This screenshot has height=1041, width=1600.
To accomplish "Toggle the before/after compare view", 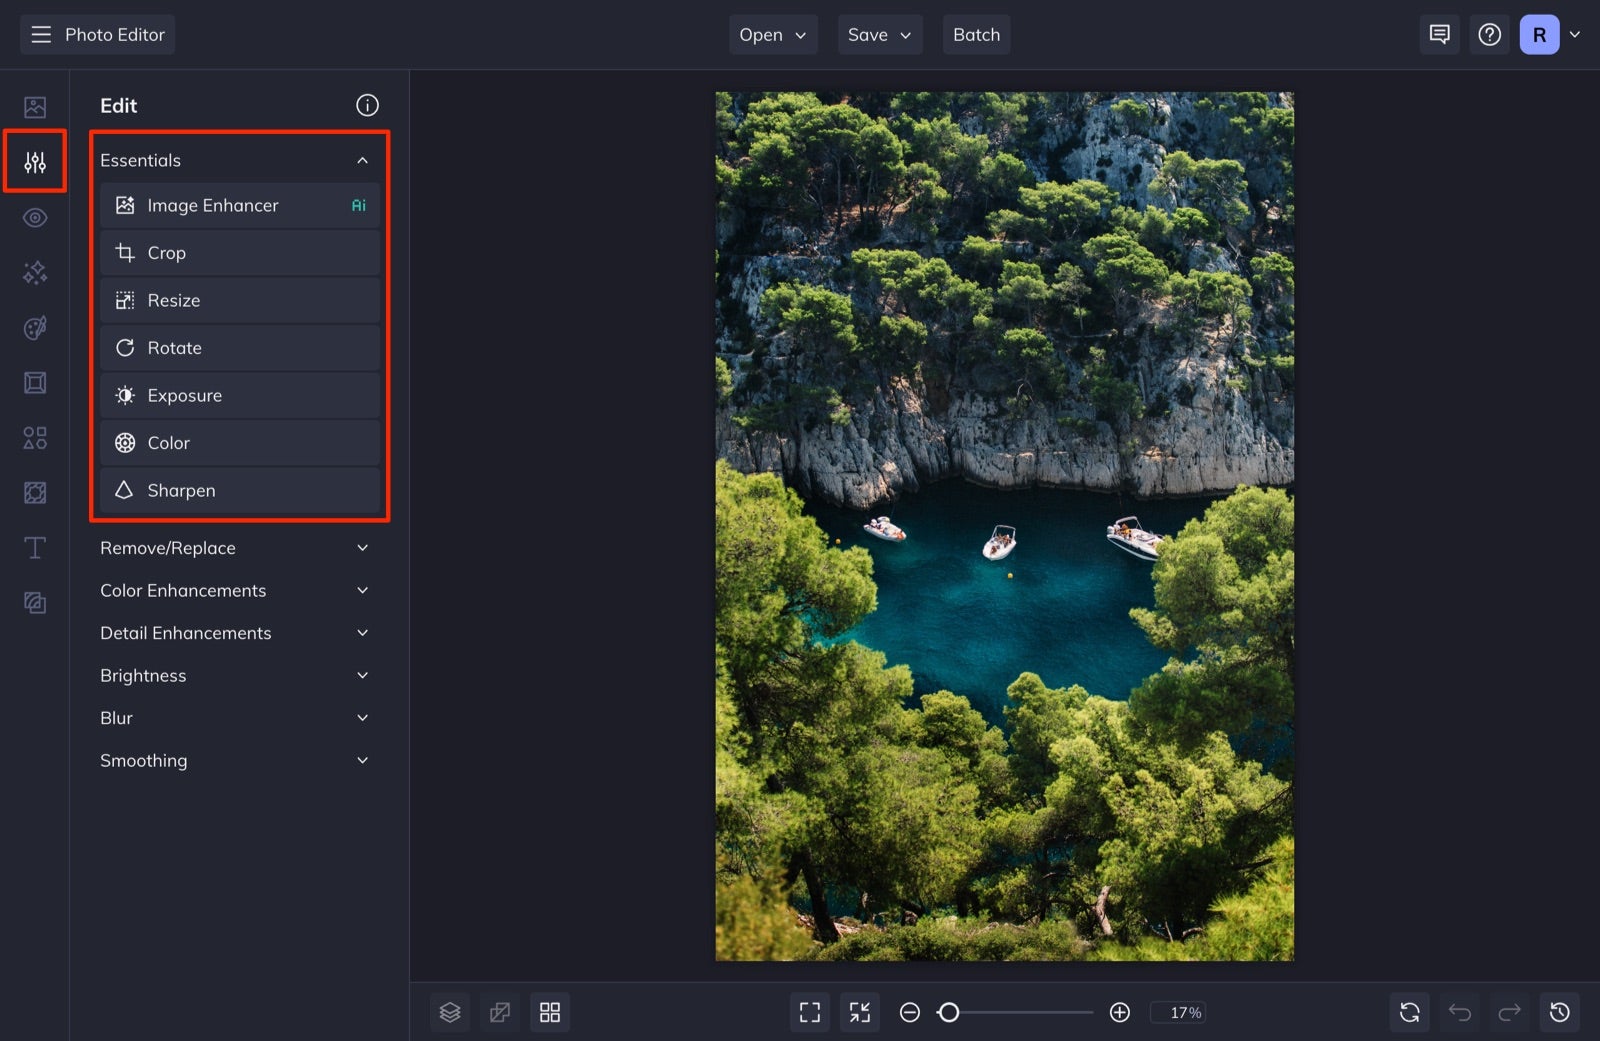I will [x=500, y=1012].
